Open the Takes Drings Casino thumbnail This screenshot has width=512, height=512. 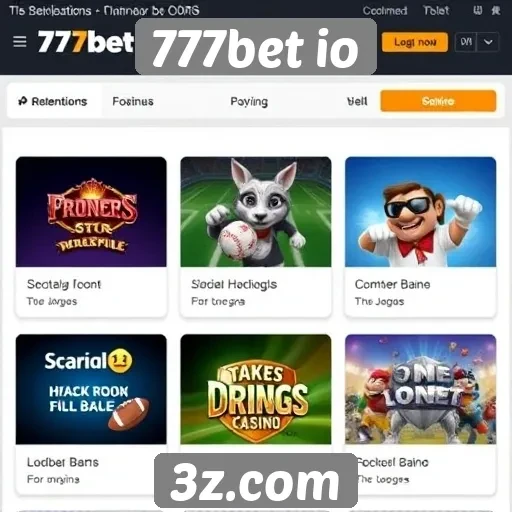[256, 389]
